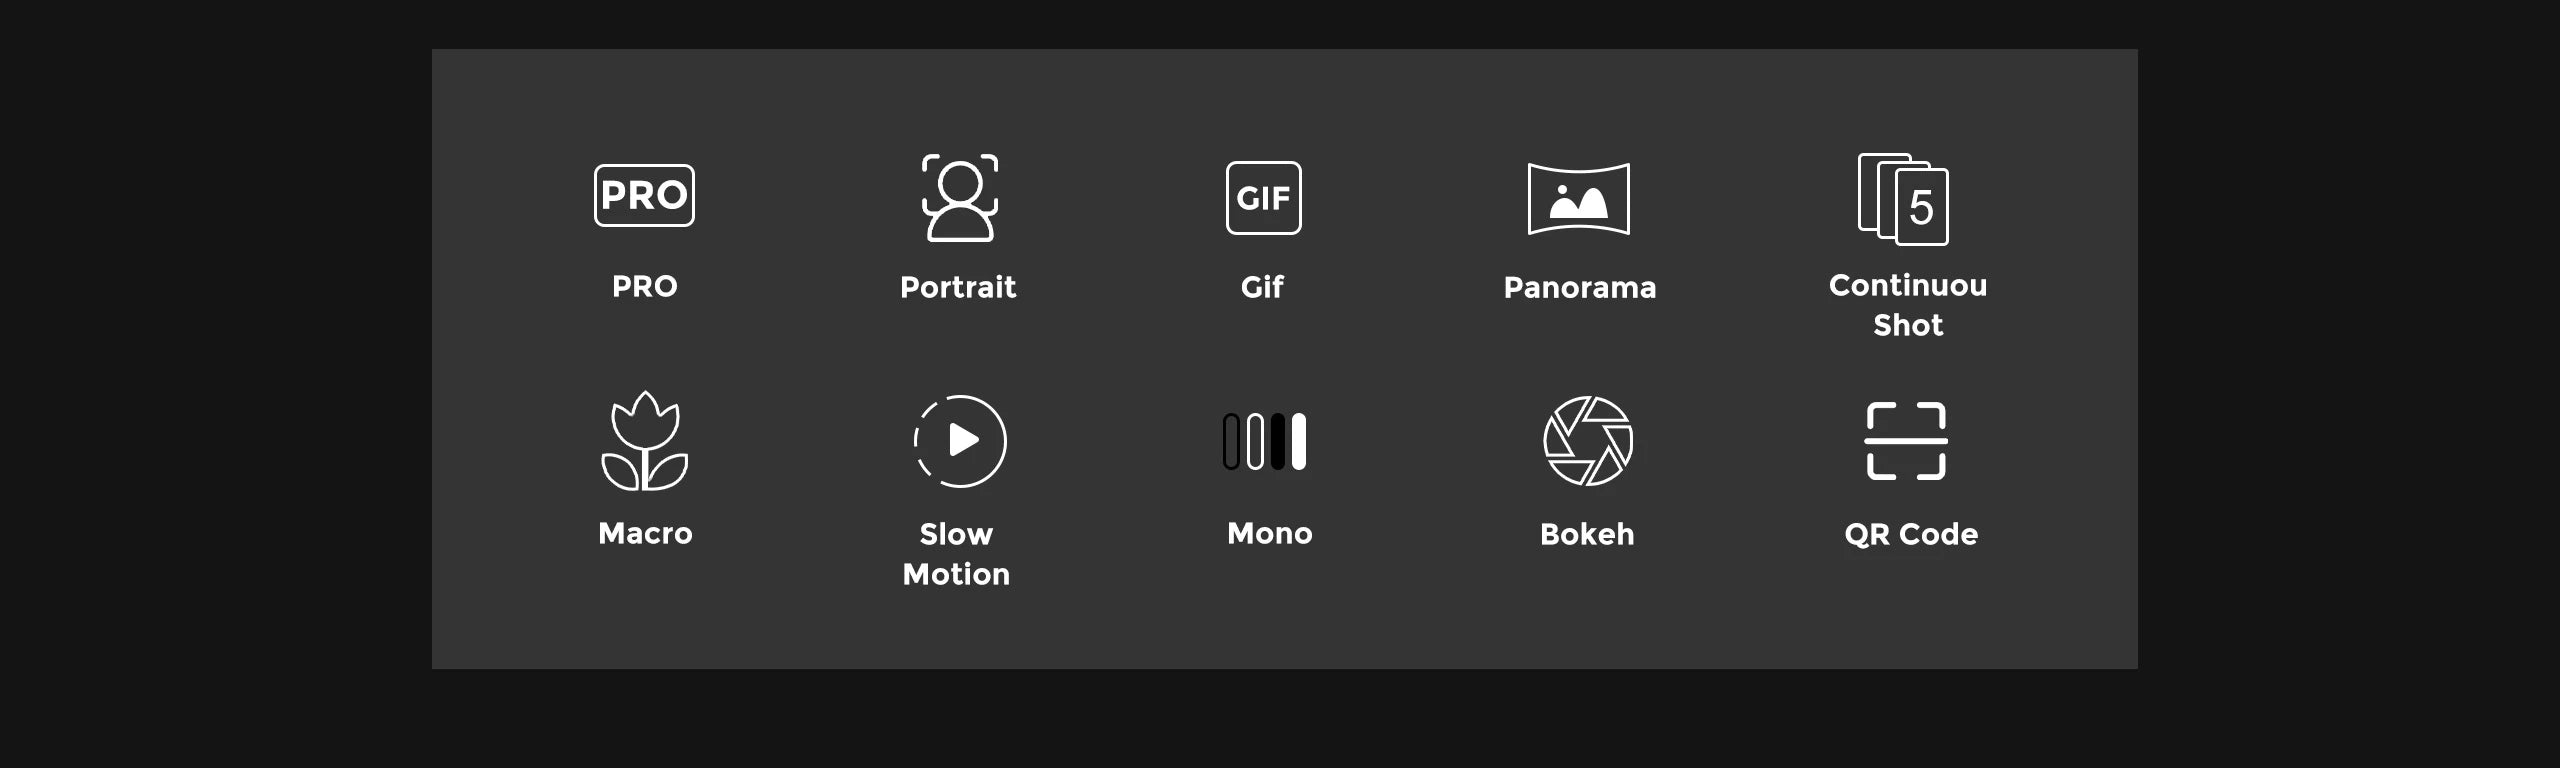Click the Bokeh text label
This screenshot has width=2560, height=768.
(x=1587, y=535)
